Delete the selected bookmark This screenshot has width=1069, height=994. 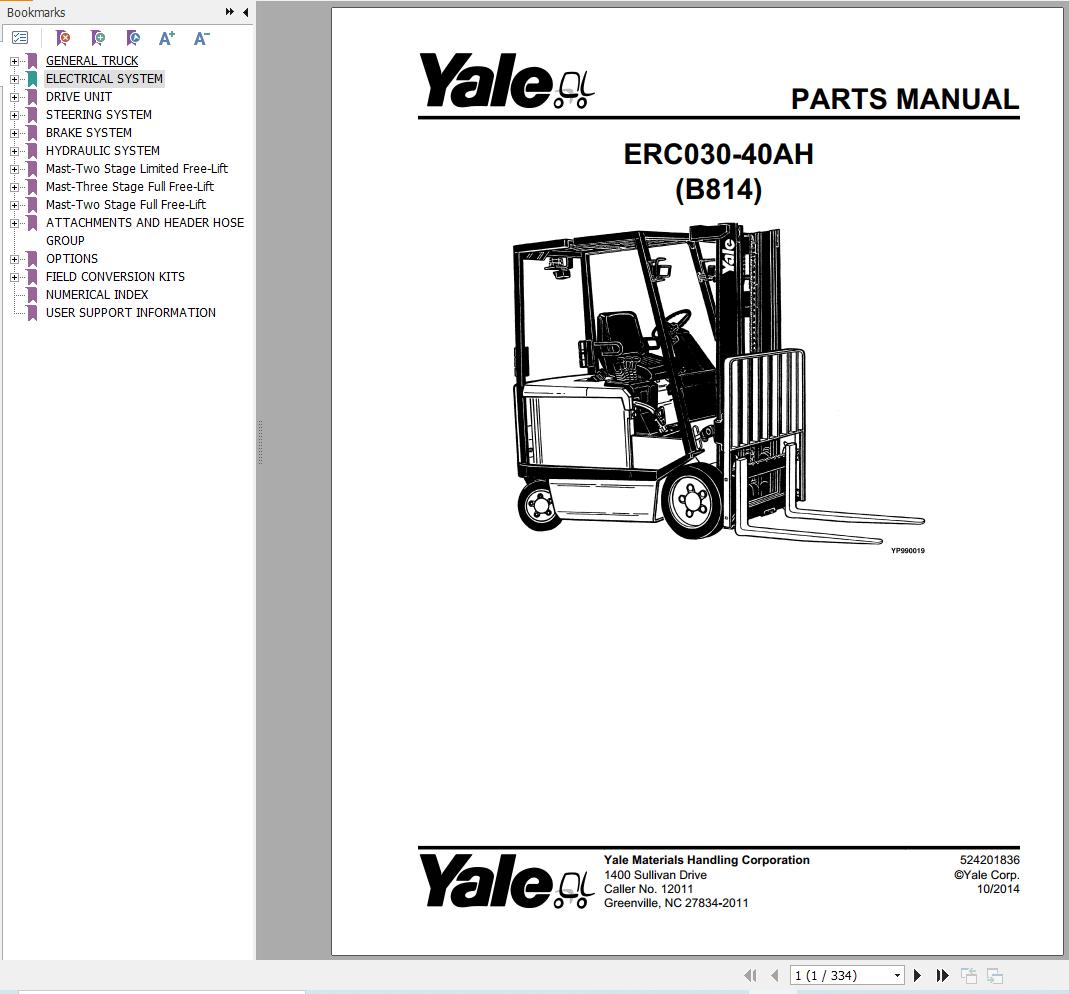[x=63, y=37]
